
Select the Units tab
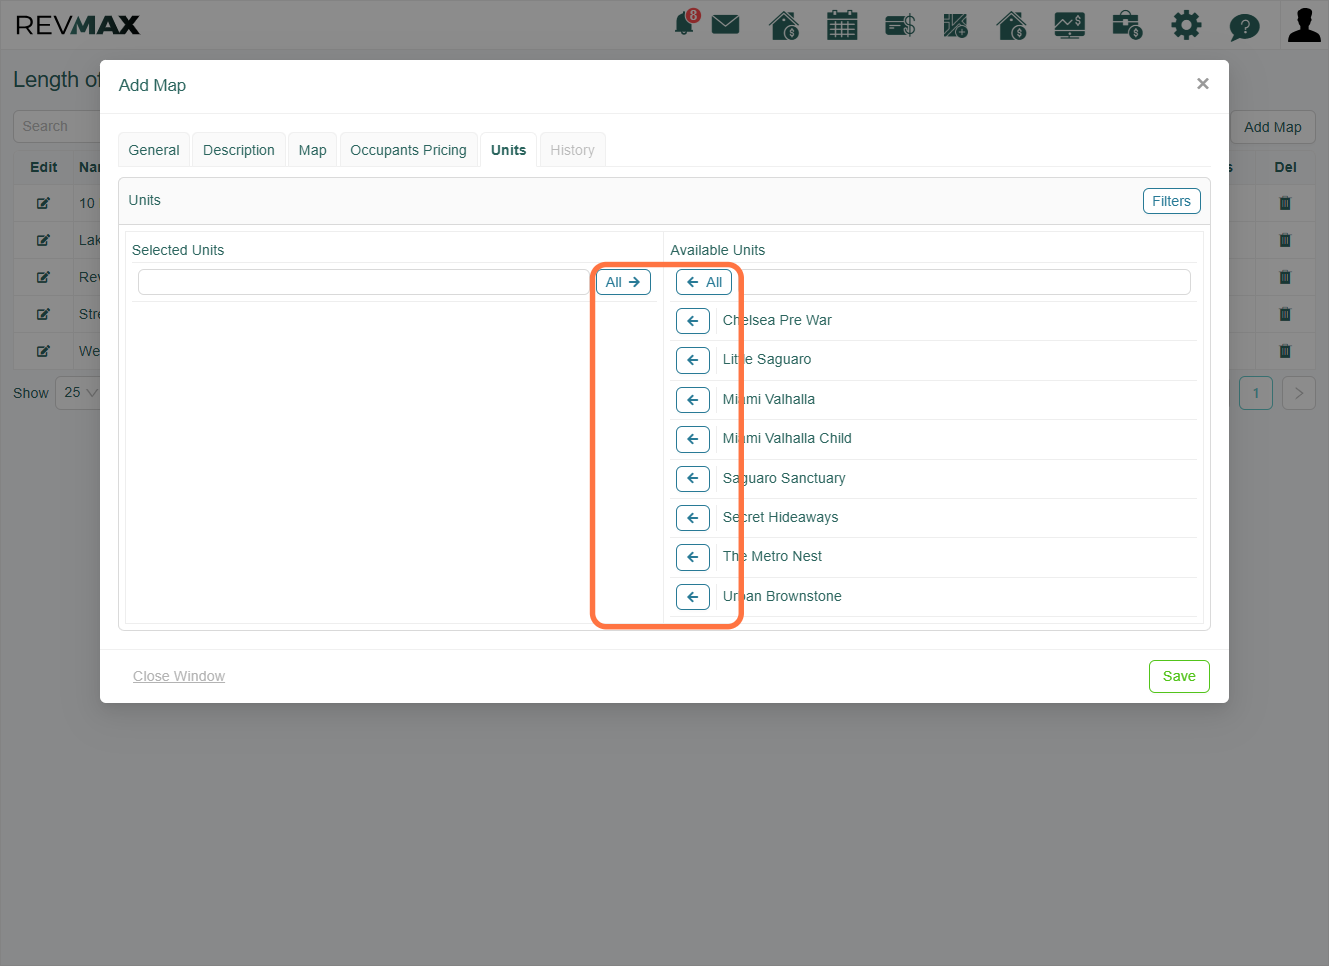pos(508,150)
